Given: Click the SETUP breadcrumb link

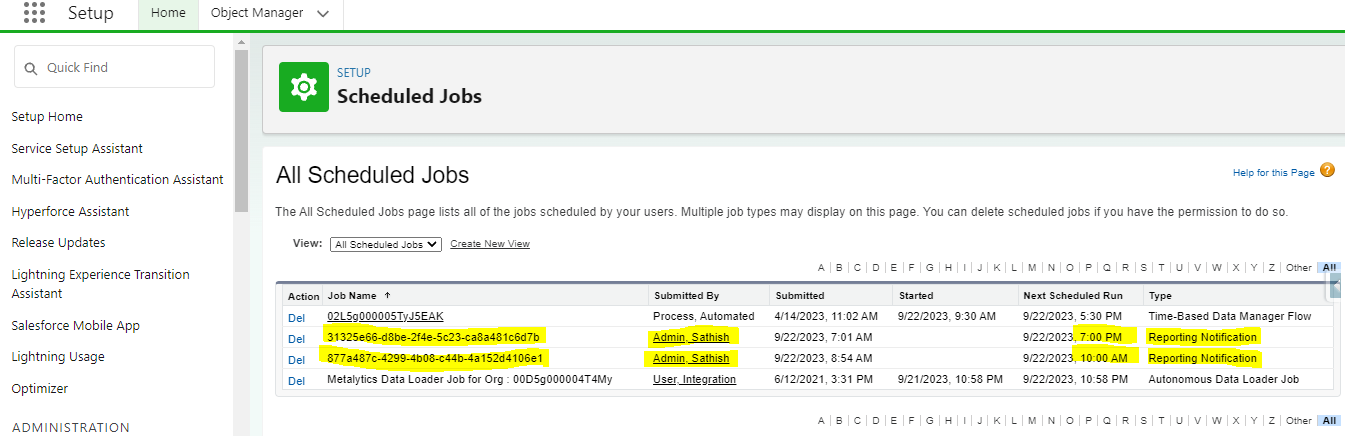Looking at the screenshot, I should point(354,73).
